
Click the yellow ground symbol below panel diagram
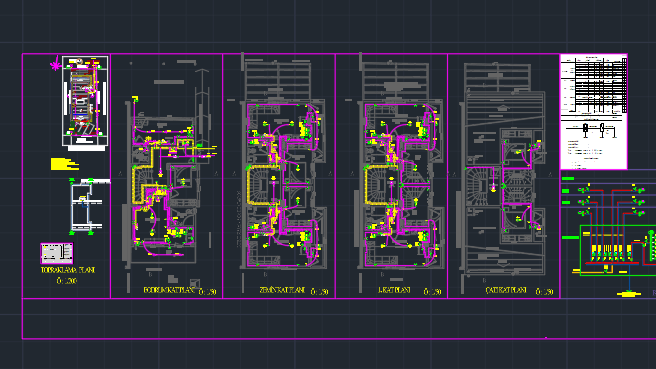(x=629, y=294)
